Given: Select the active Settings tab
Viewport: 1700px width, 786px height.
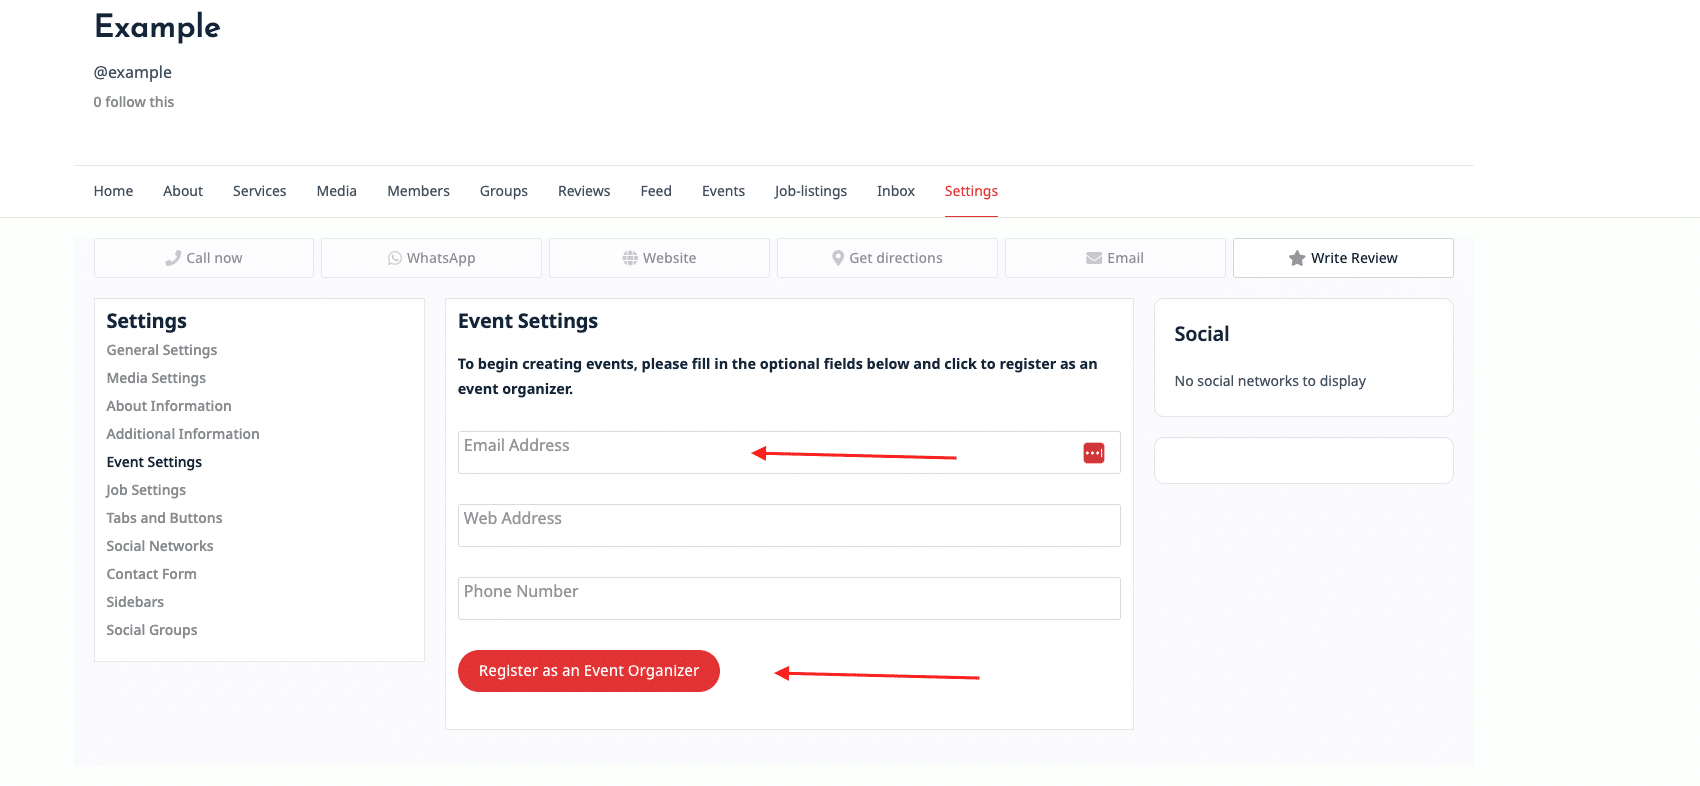Looking at the screenshot, I should (x=971, y=191).
